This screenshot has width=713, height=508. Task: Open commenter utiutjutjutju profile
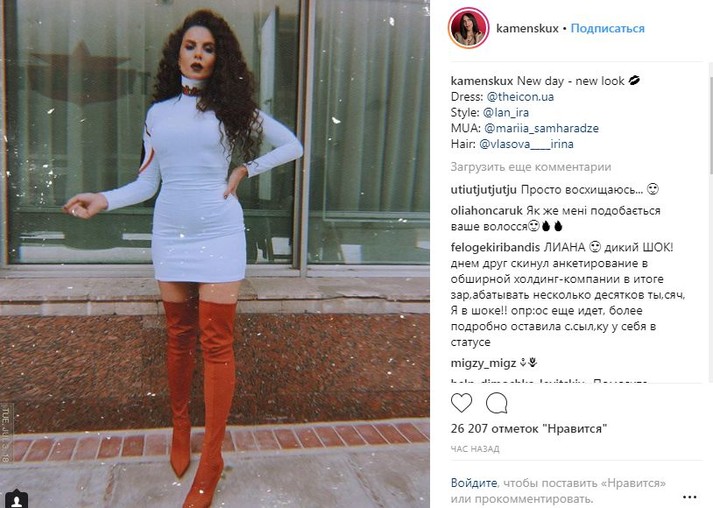tap(483, 190)
